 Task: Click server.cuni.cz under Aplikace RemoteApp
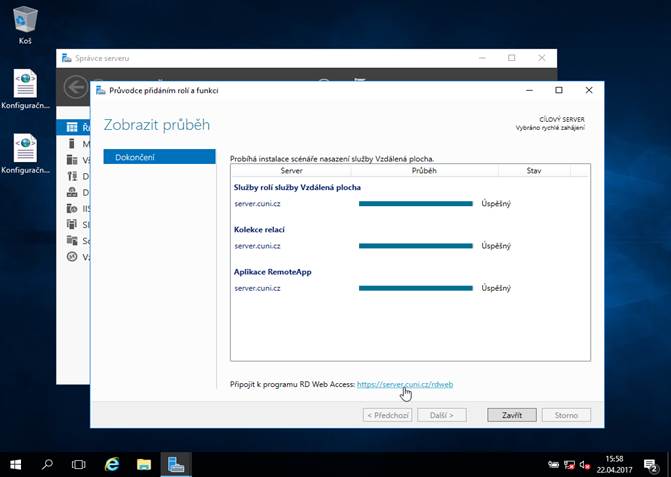[257, 288]
